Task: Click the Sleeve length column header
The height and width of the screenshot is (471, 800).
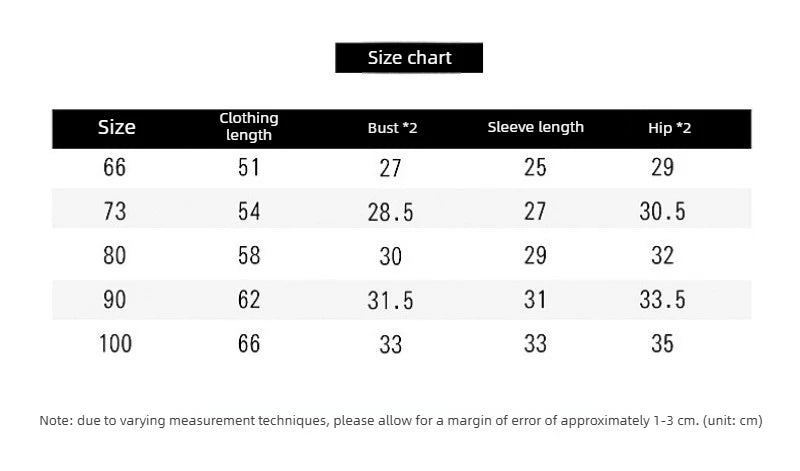Action: (535, 127)
